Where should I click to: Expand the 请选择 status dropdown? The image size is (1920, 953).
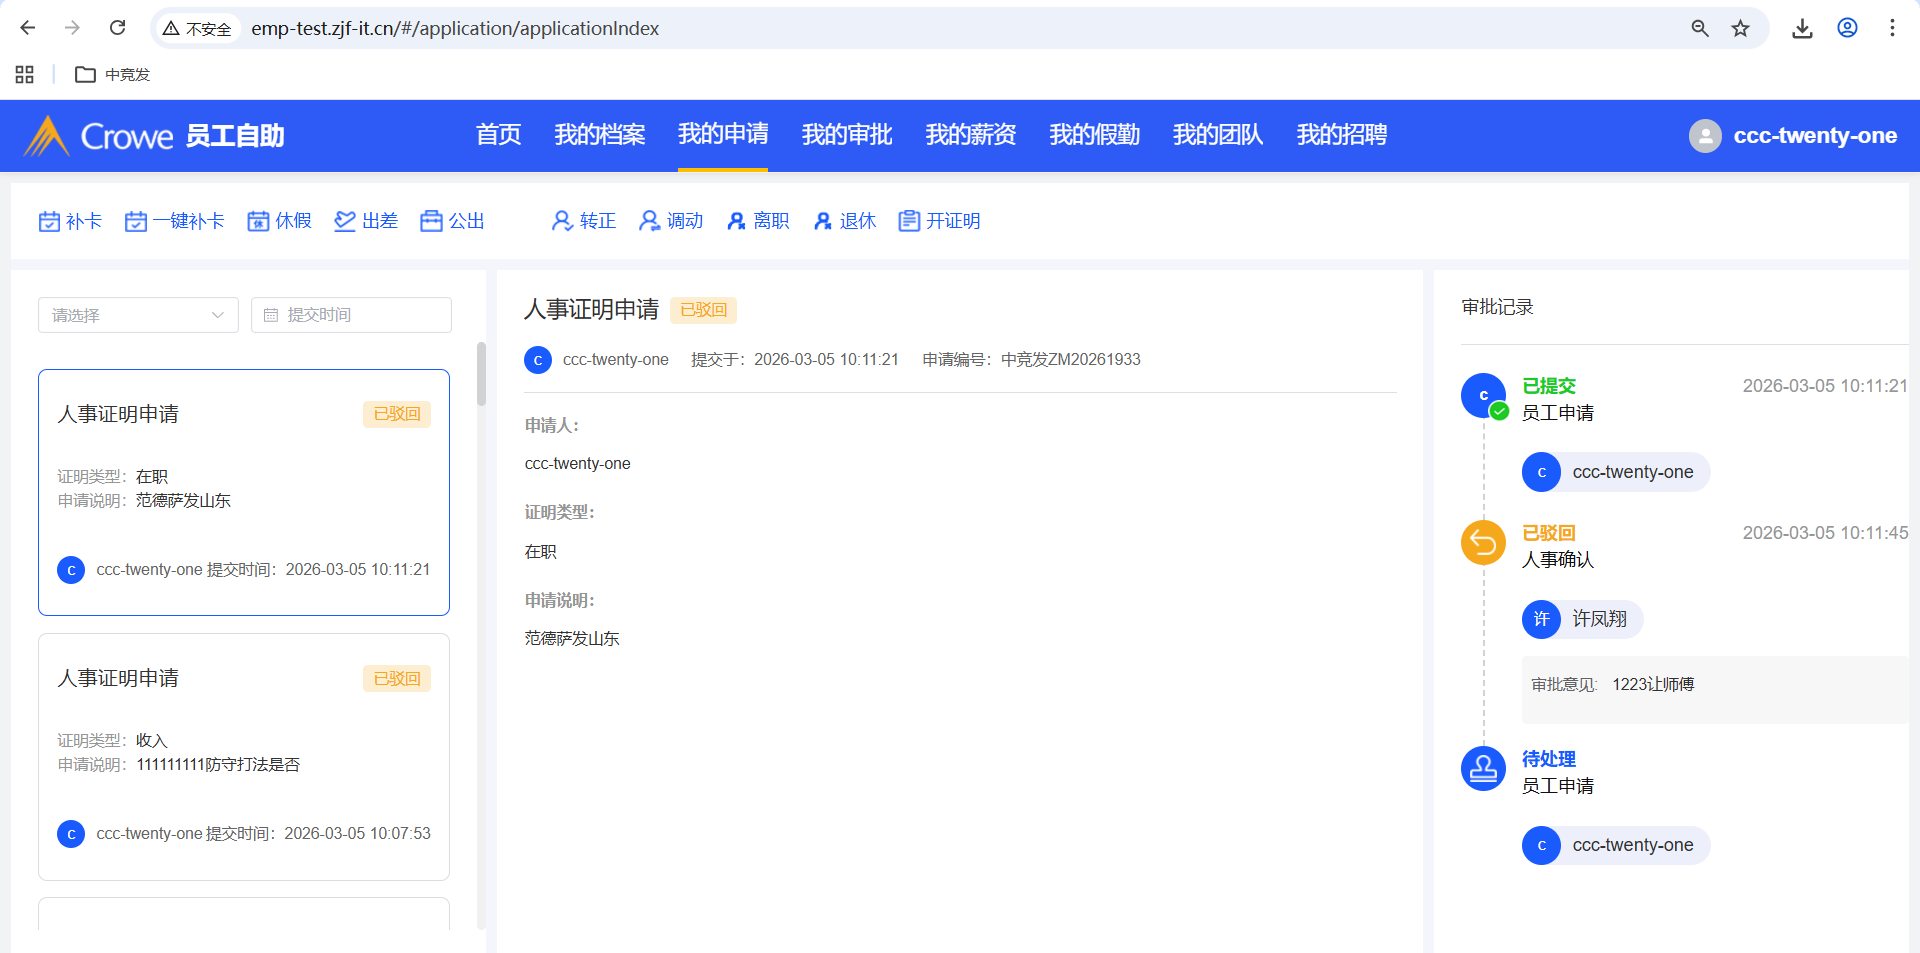coord(138,315)
